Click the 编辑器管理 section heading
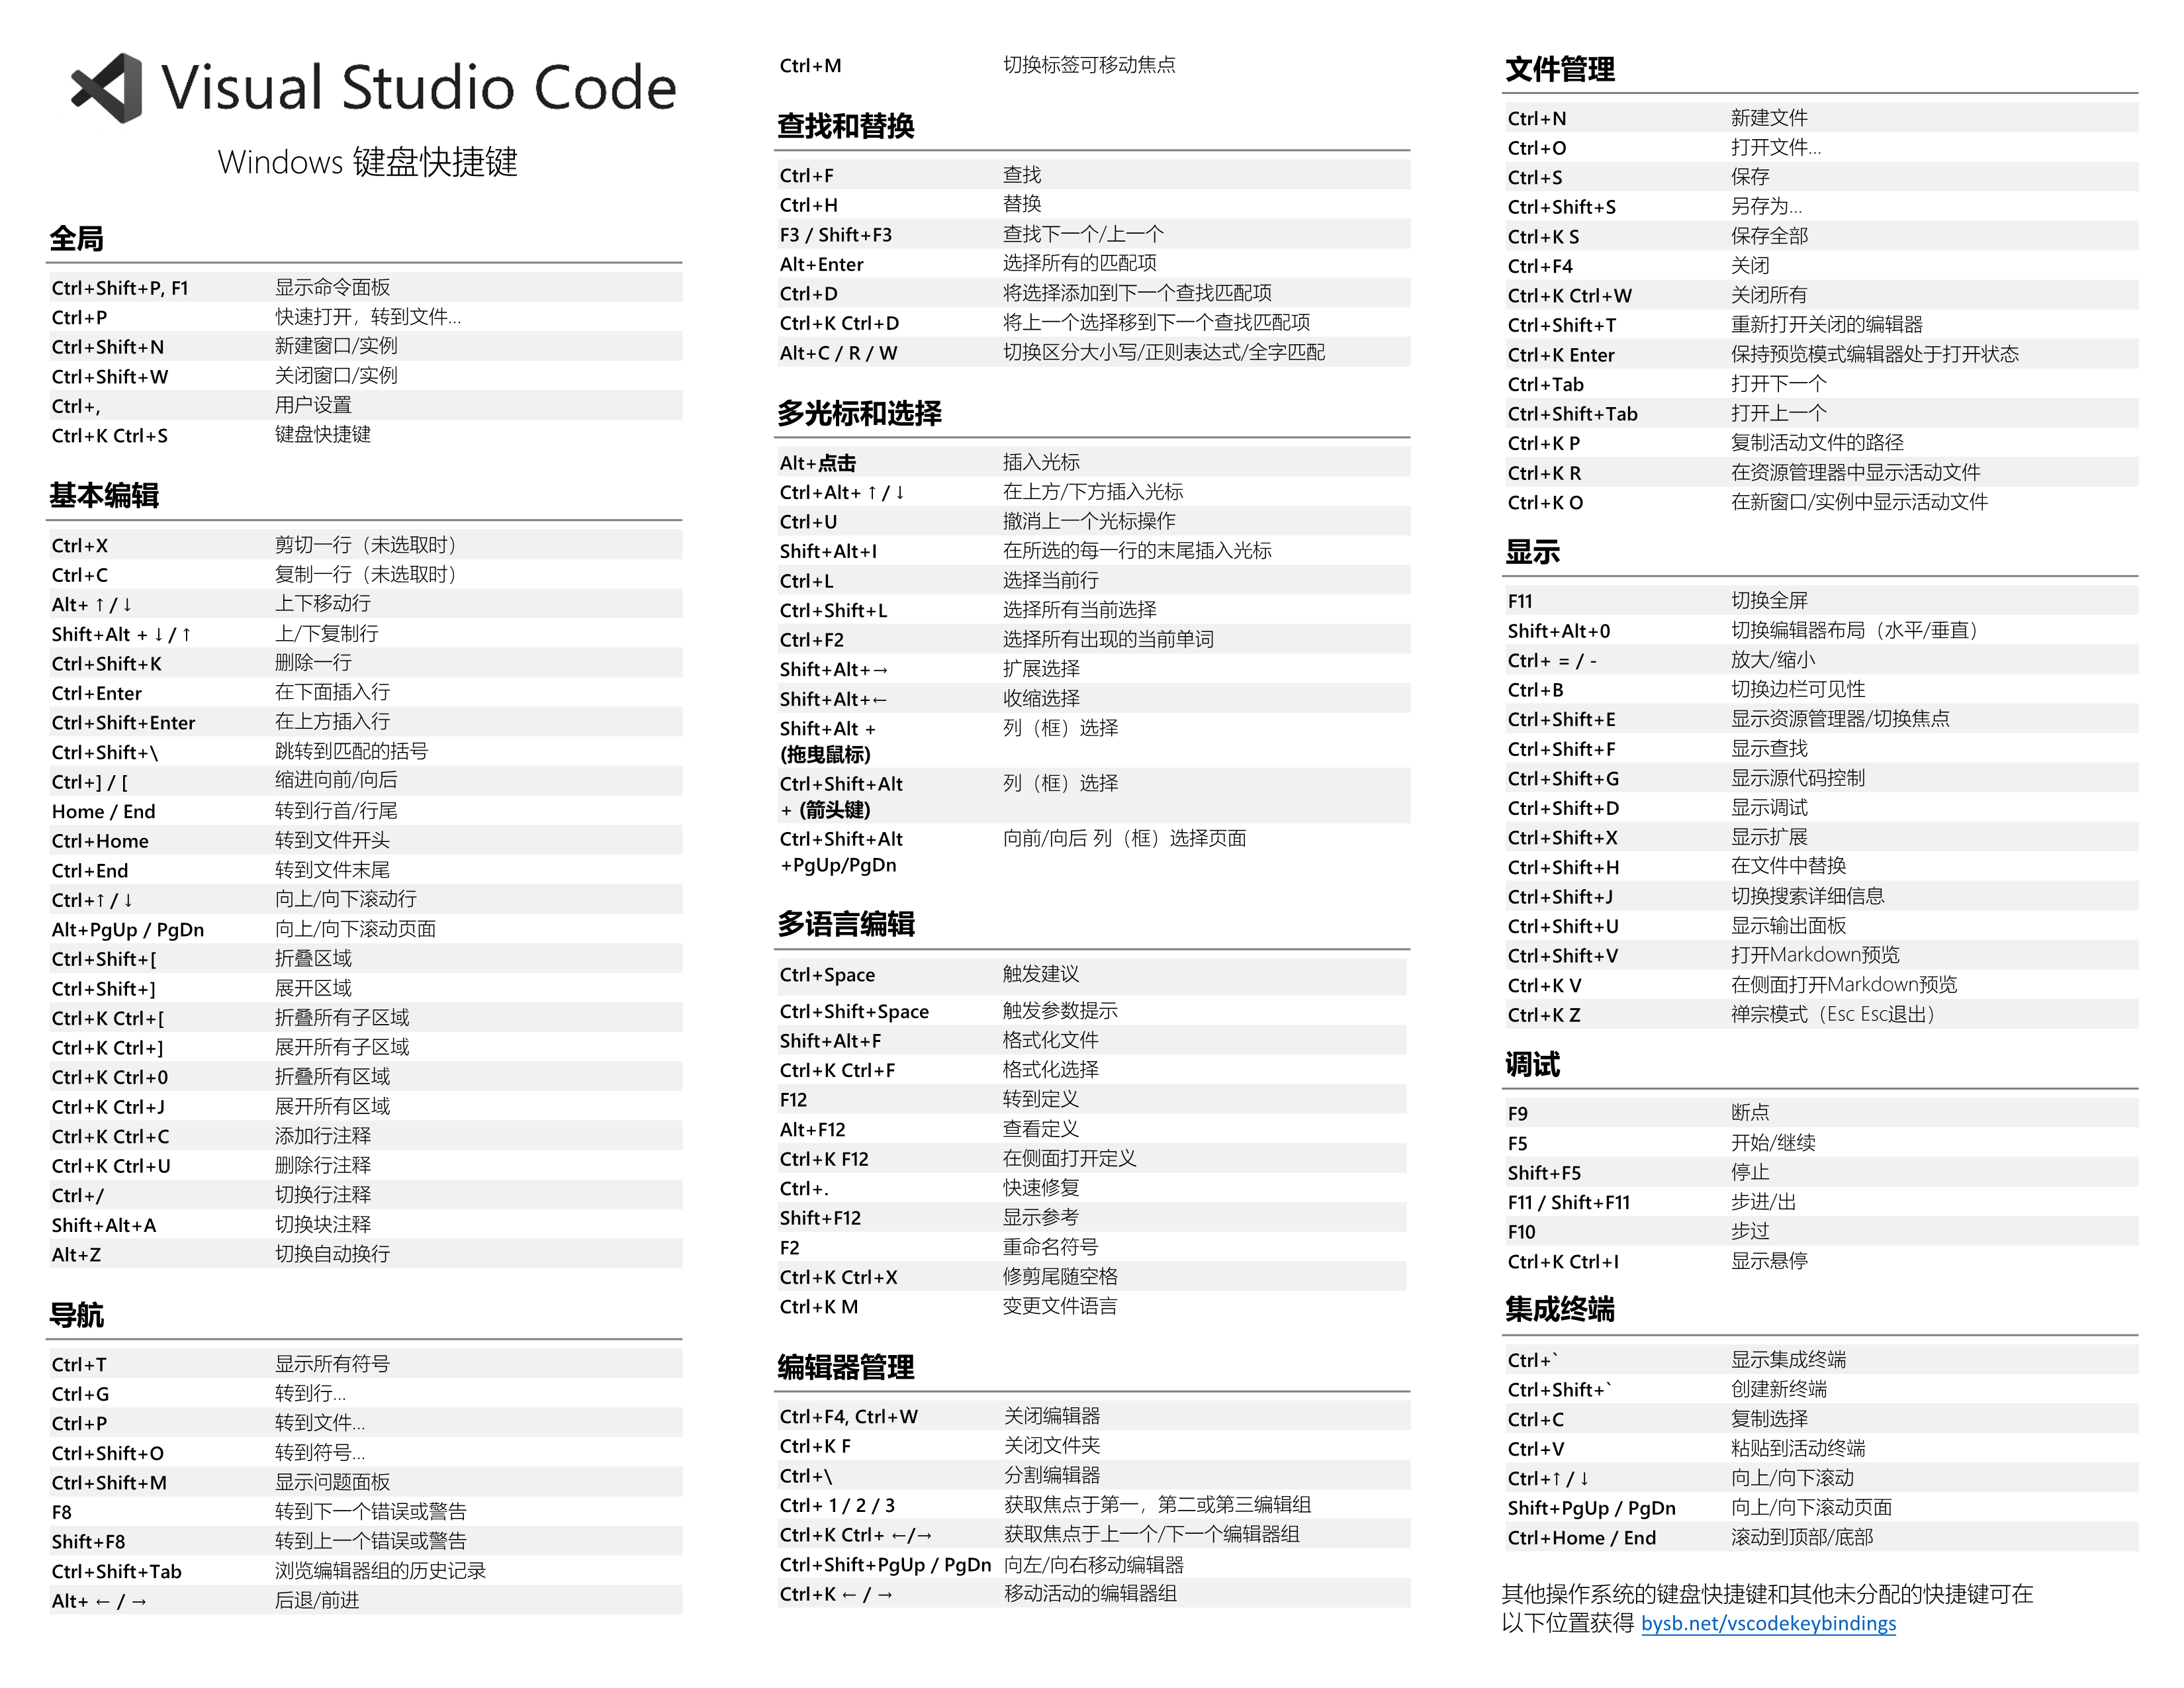This screenshot has width=2184, height=1688. (845, 1368)
